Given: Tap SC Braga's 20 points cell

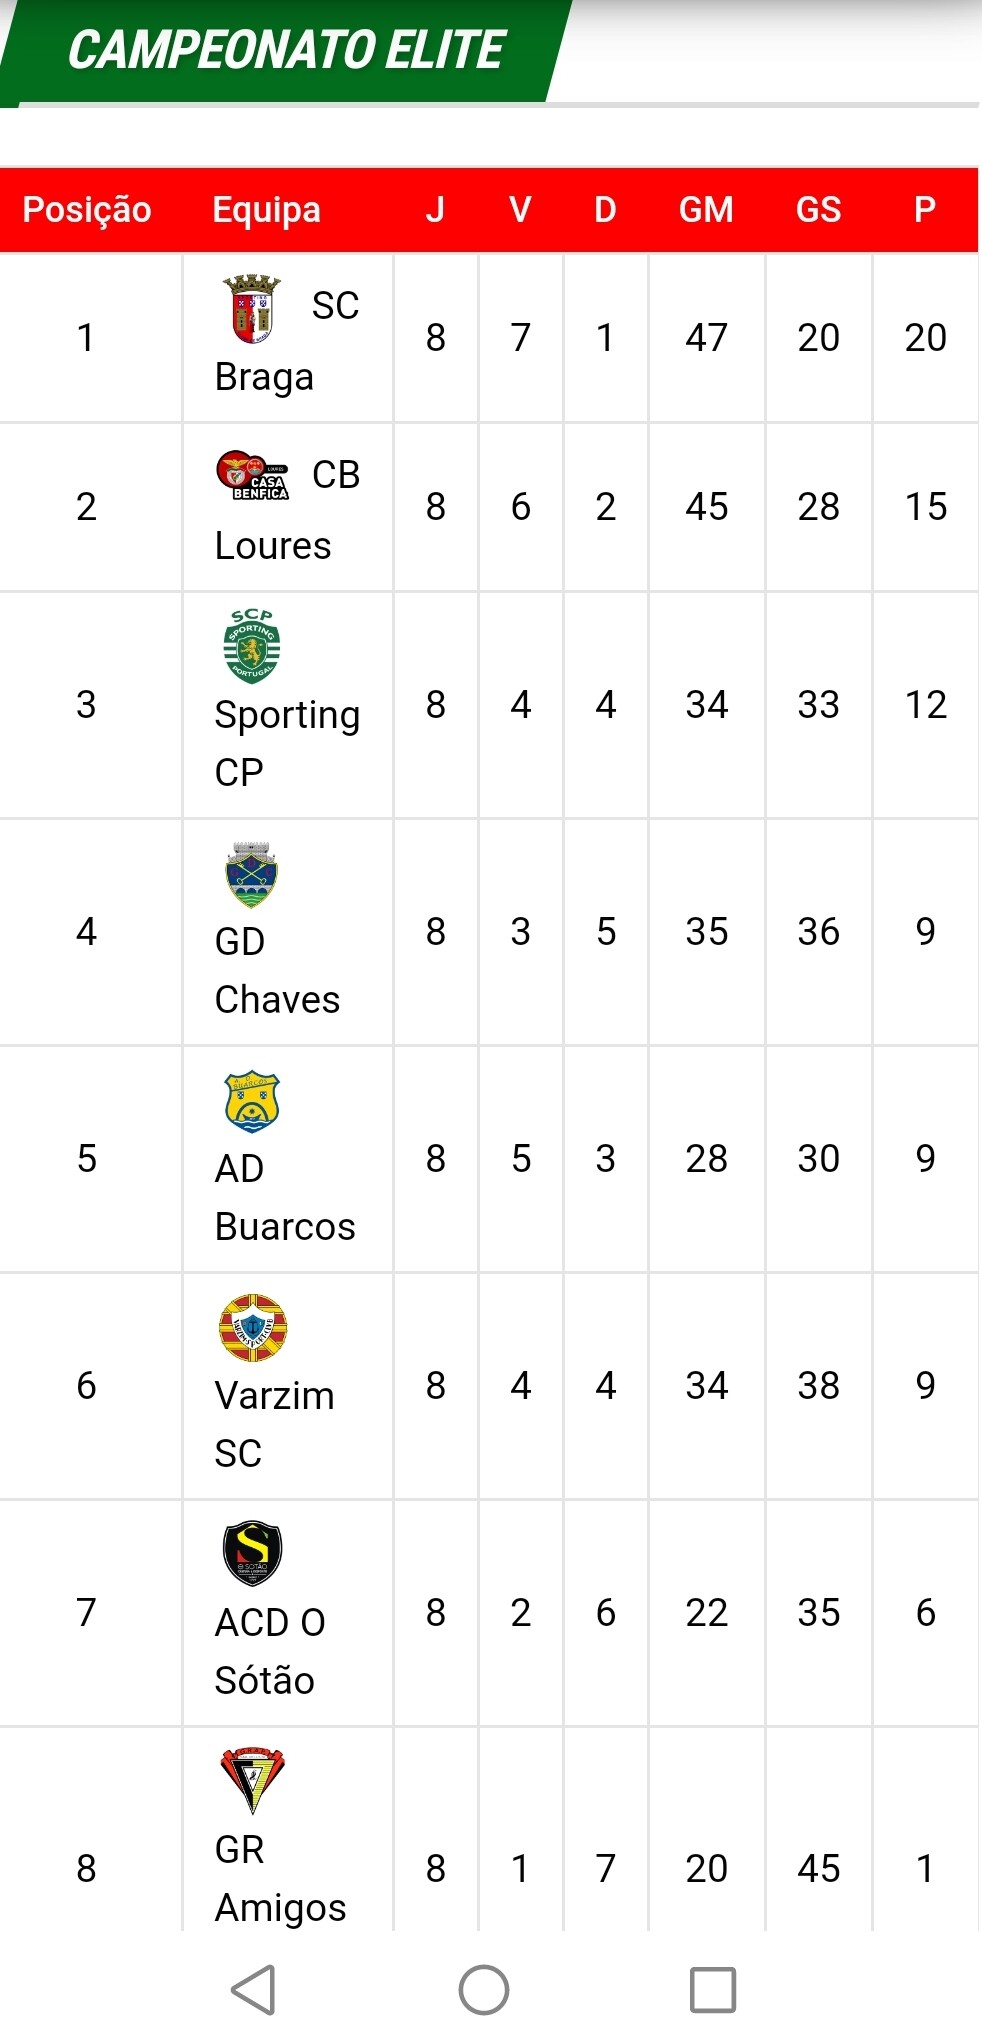Looking at the screenshot, I should [925, 338].
